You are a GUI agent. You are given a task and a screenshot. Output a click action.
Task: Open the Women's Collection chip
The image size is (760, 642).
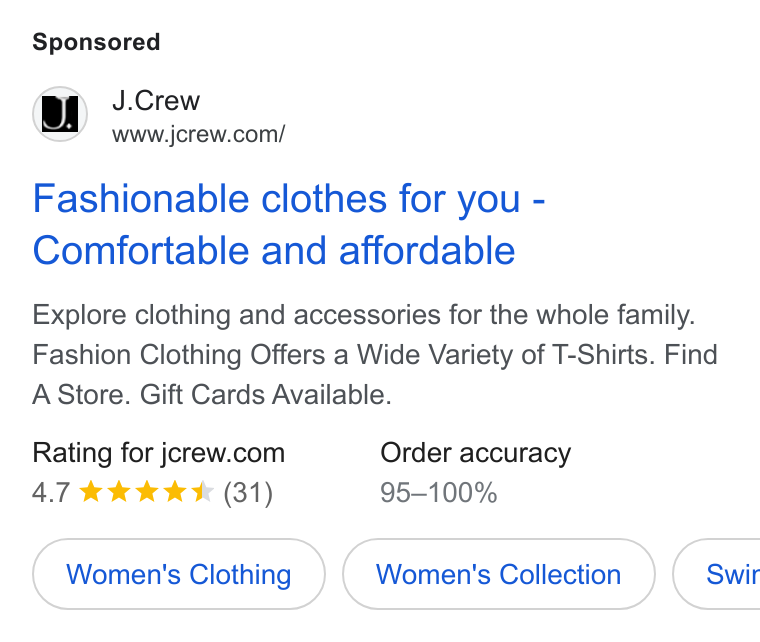[499, 574]
